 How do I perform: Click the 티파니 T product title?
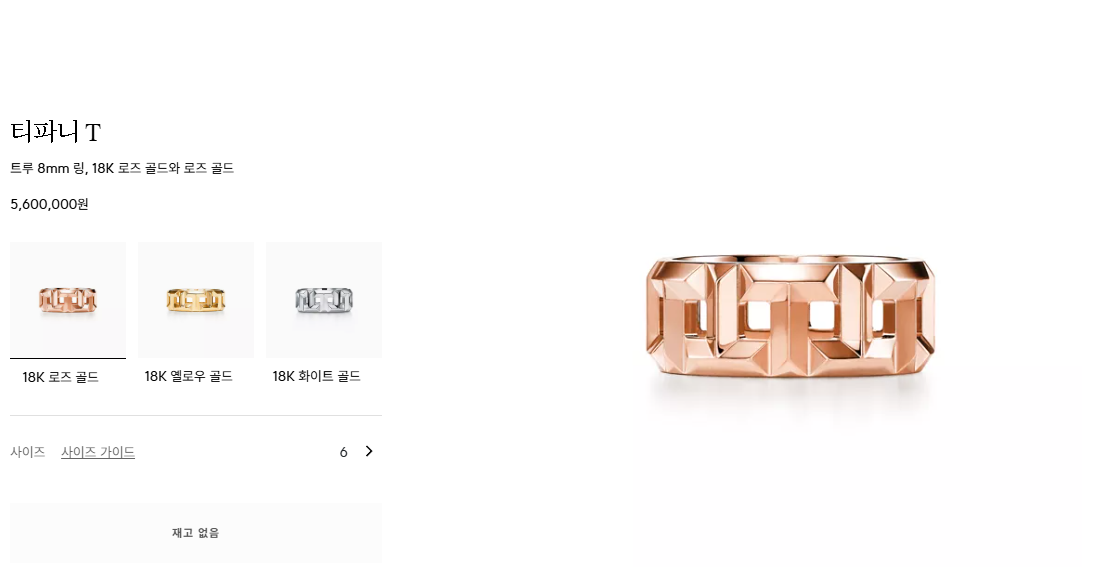coord(55,132)
